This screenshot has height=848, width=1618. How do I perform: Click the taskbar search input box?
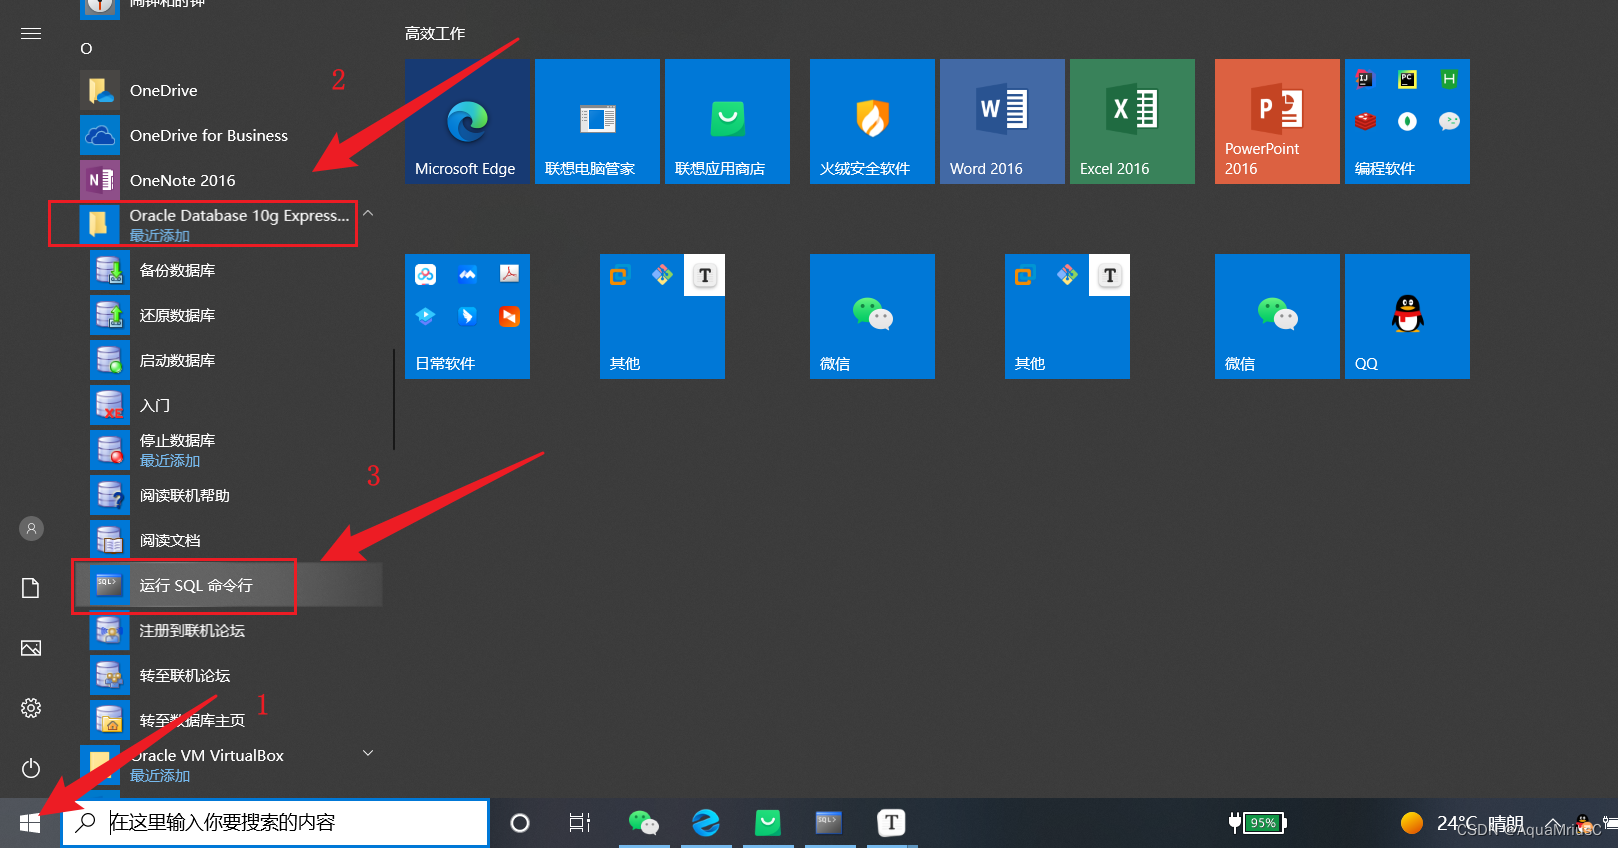coord(275,823)
